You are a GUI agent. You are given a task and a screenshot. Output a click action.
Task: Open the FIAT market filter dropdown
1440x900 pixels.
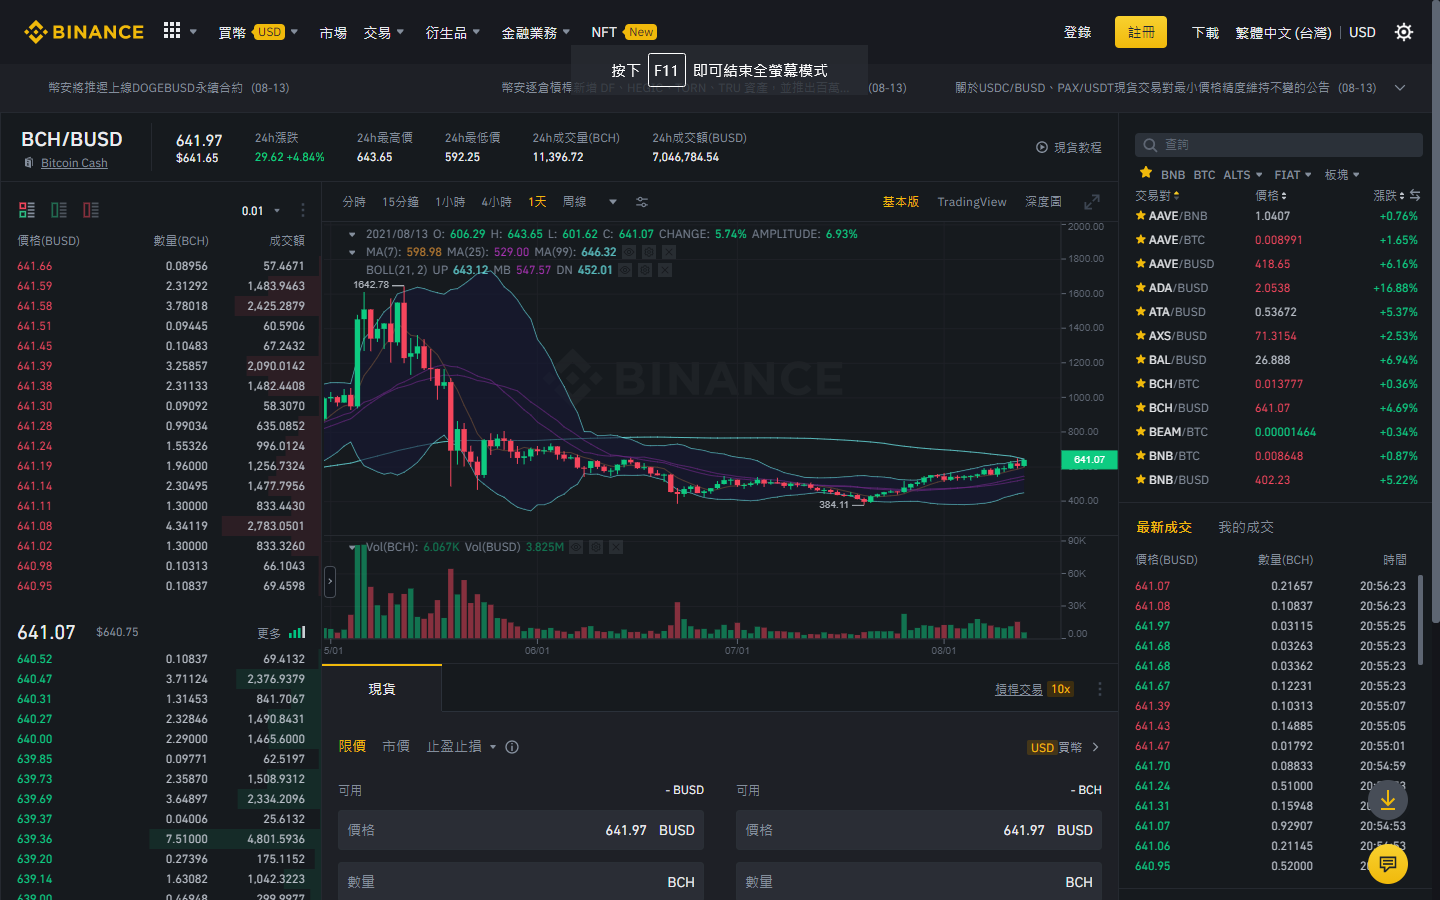click(1293, 174)
